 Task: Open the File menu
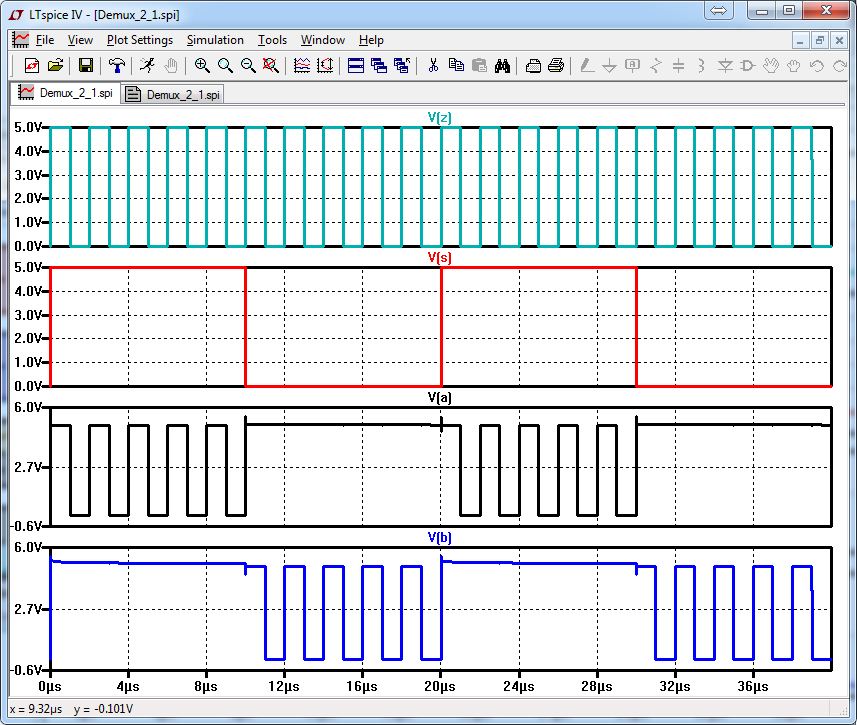[x=45, y=40]
